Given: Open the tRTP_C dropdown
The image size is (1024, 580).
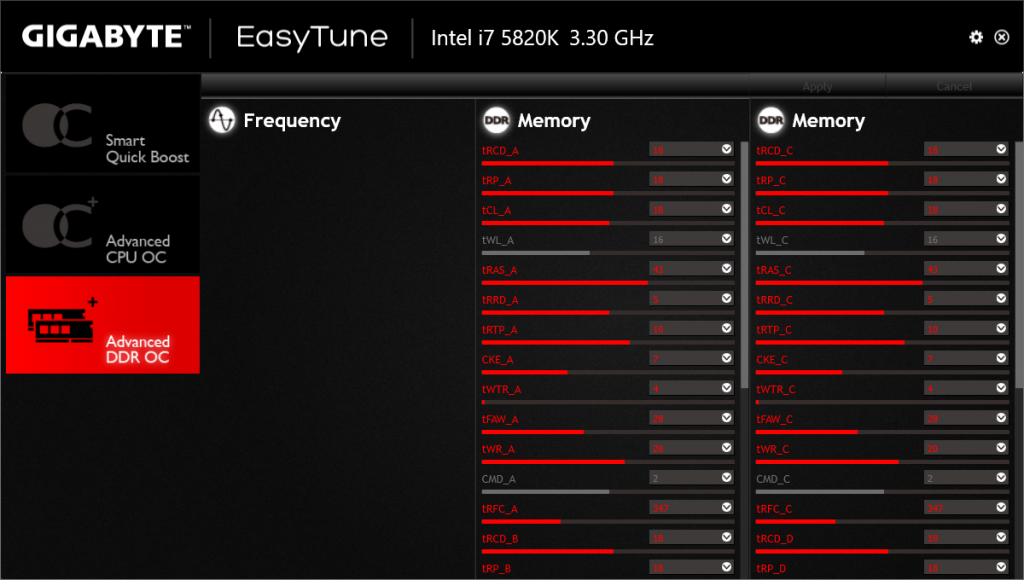Looking at the screenshot, I should (x=1001, y=329).
